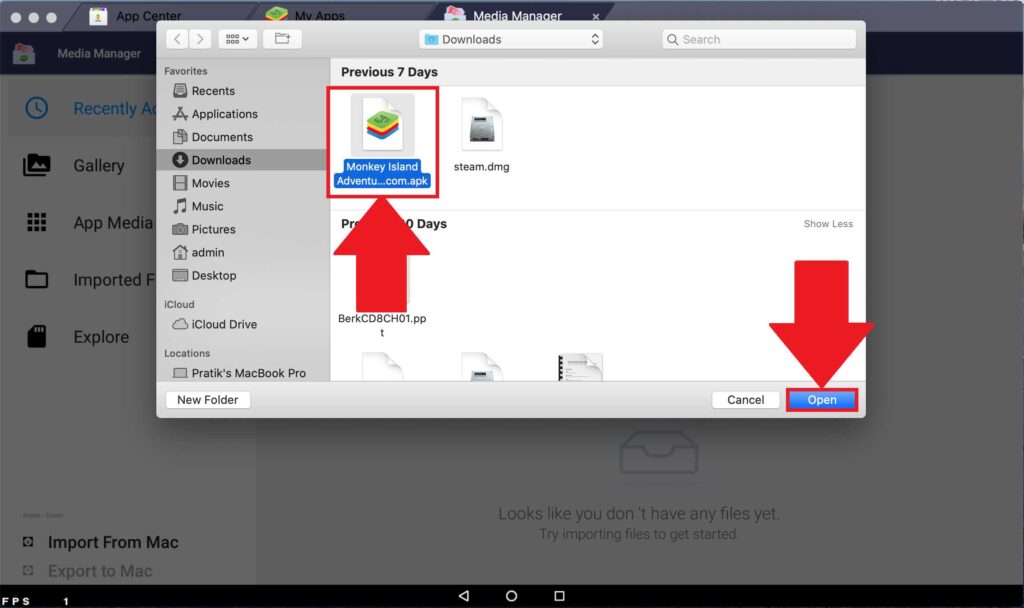Click the new folder toolbar icon
This screenshot has height=608, width=1024.
coord(282,39)
